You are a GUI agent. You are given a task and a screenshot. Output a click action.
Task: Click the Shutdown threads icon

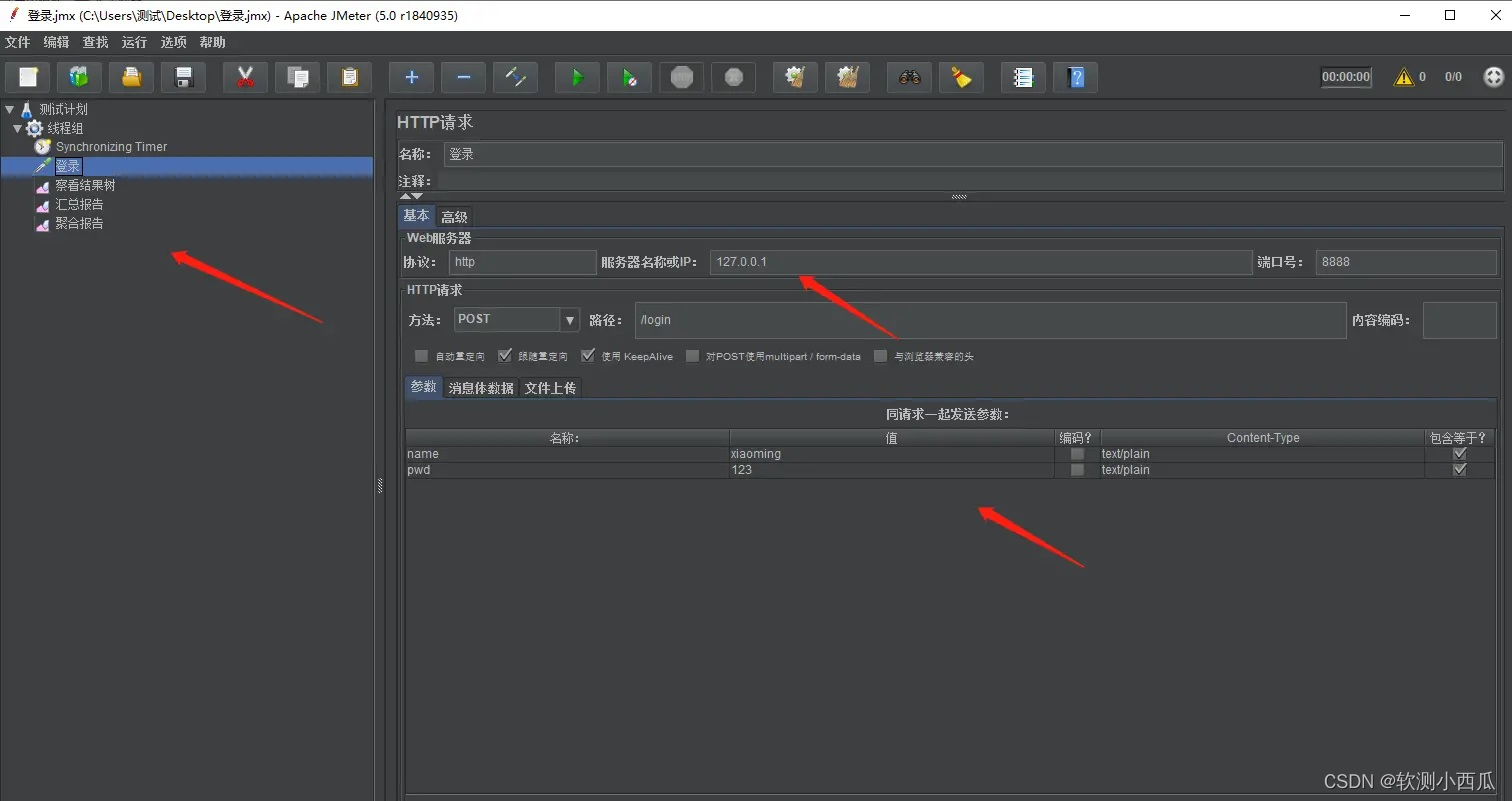click(734, 77)
